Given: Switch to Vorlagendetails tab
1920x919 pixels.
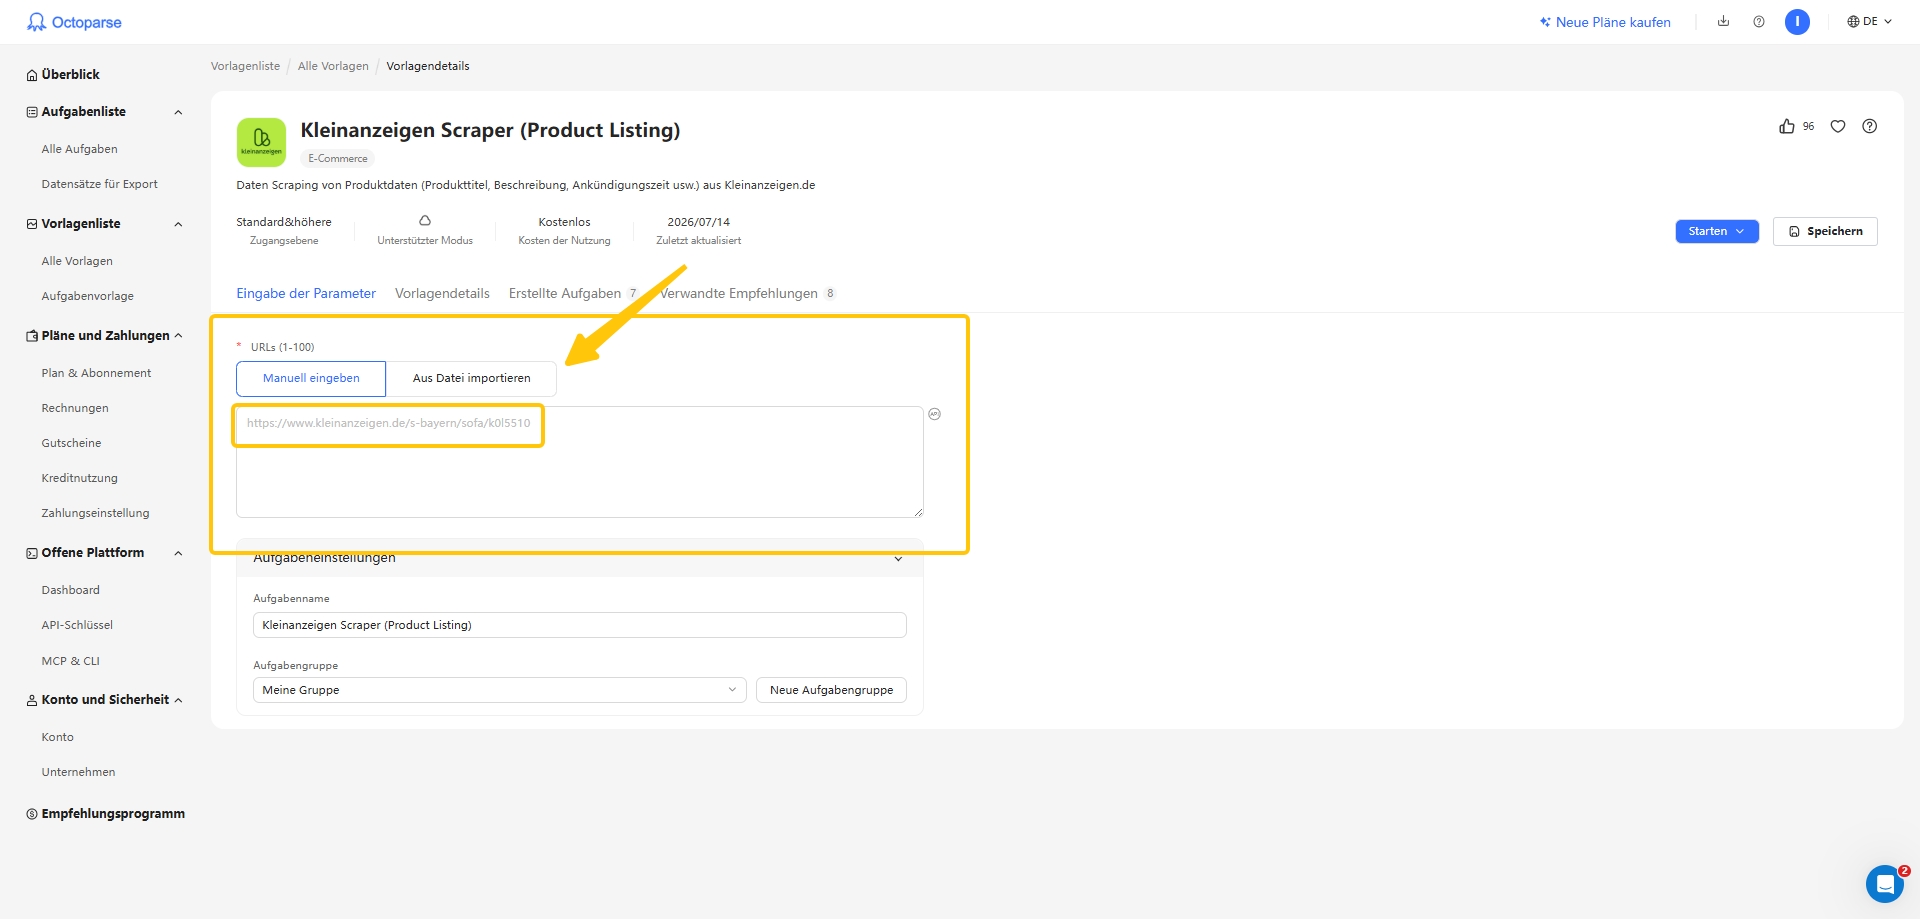Looking at the screenshot, I should click(442, 293).
